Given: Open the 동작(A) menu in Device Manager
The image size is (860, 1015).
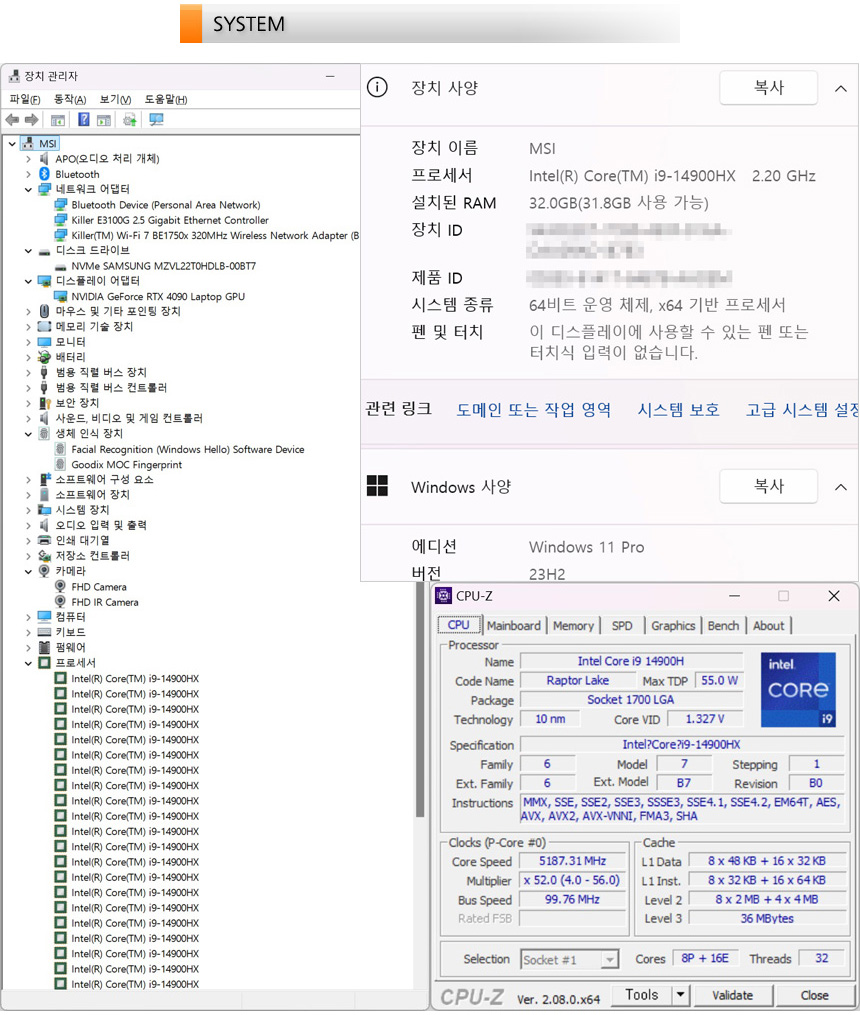Looking at the screenshot, I should (69, 99).
